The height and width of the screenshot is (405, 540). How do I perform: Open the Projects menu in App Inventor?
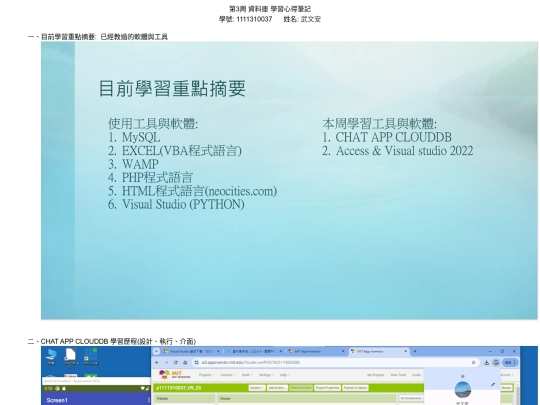pos(206,375)
